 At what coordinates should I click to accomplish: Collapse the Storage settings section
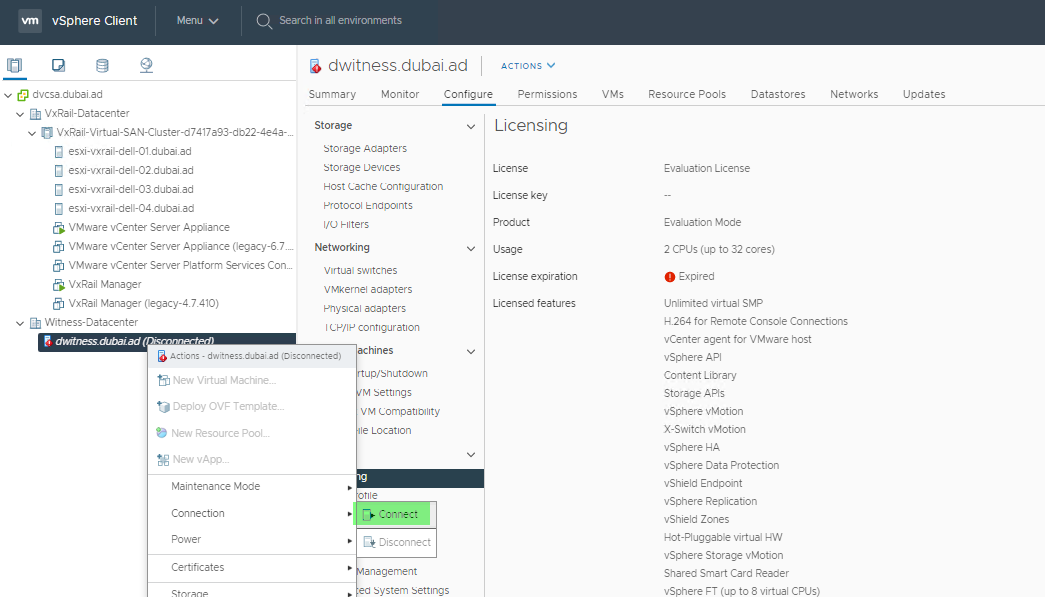pos(471,126)
